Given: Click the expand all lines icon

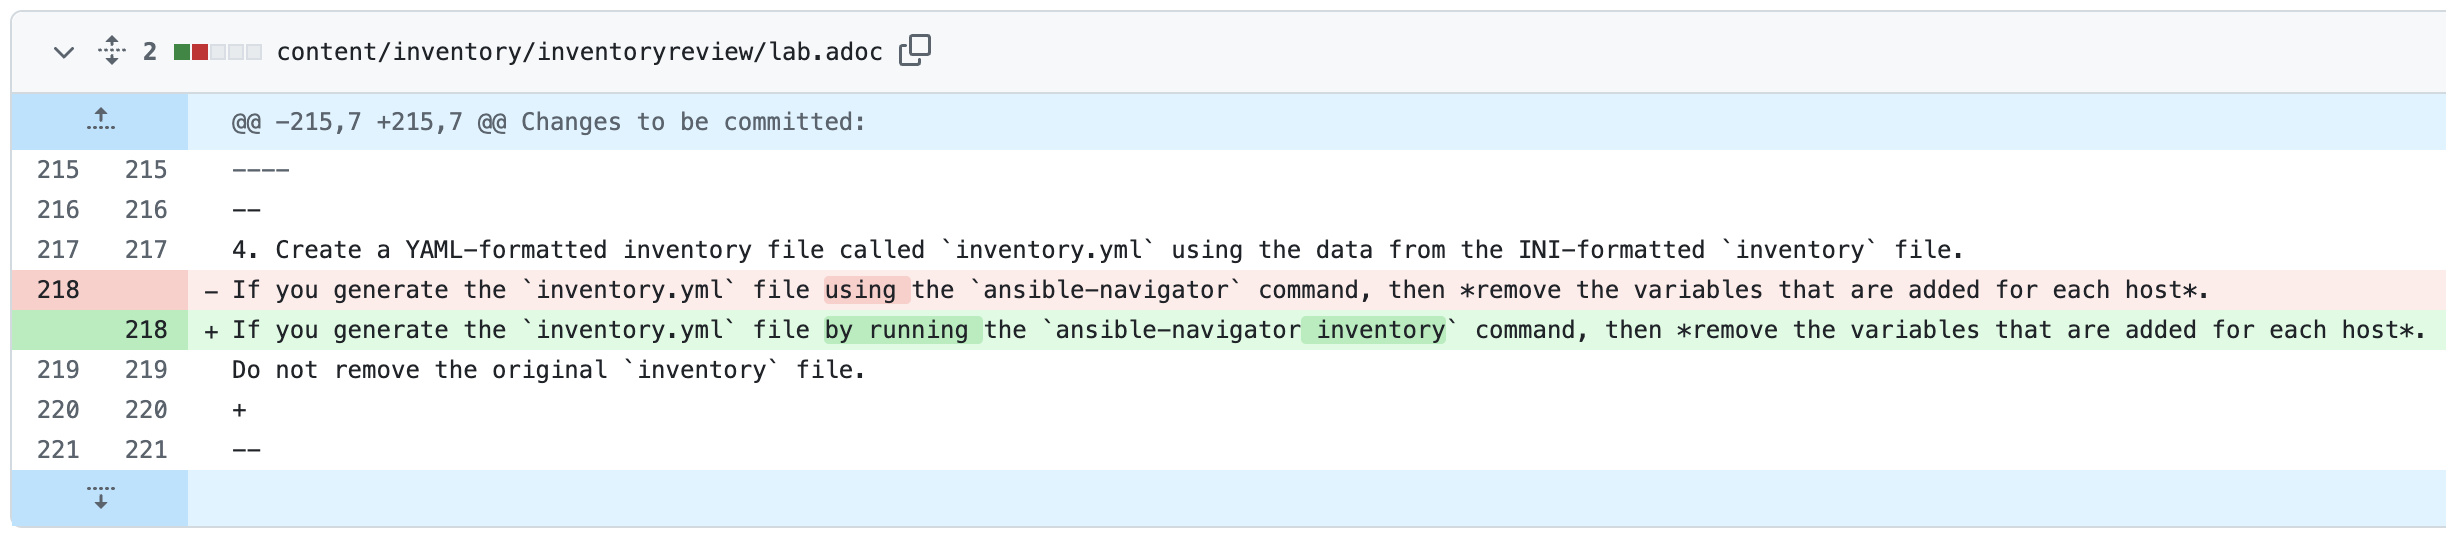Looking at the screenshot, I should click(112, 51).
